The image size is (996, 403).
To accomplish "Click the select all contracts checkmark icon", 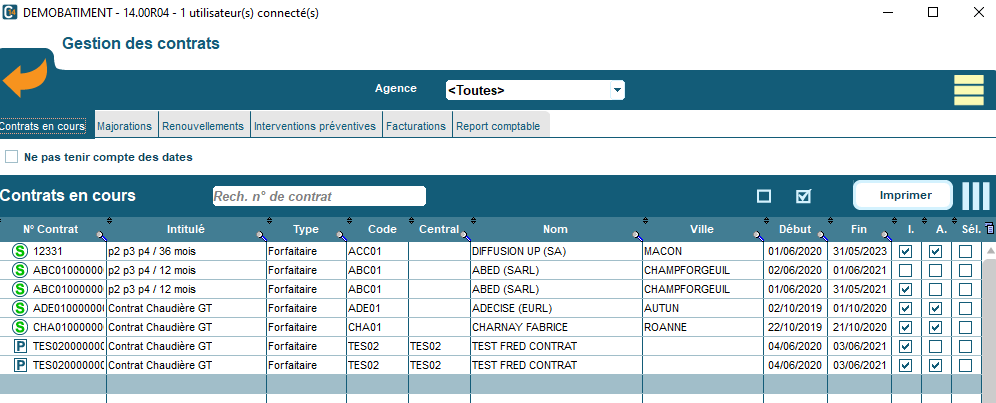I will 802,196.
